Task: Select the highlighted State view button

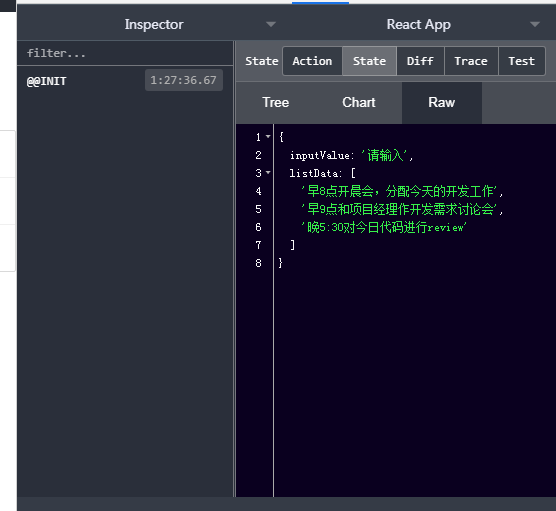Action: [369, 61]
